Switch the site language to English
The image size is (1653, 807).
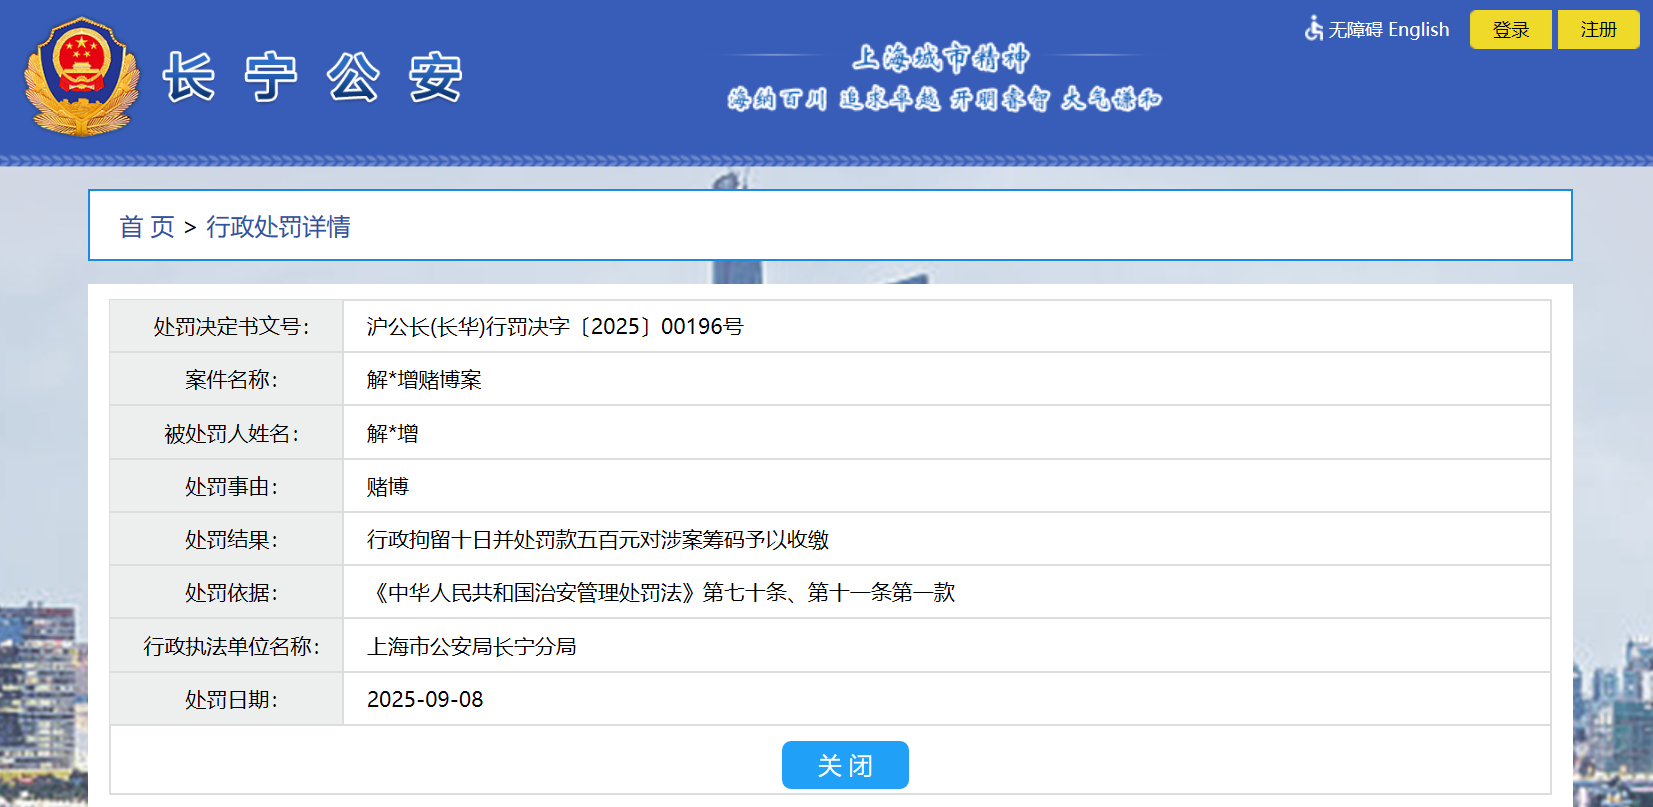(x=1418, y=30)
